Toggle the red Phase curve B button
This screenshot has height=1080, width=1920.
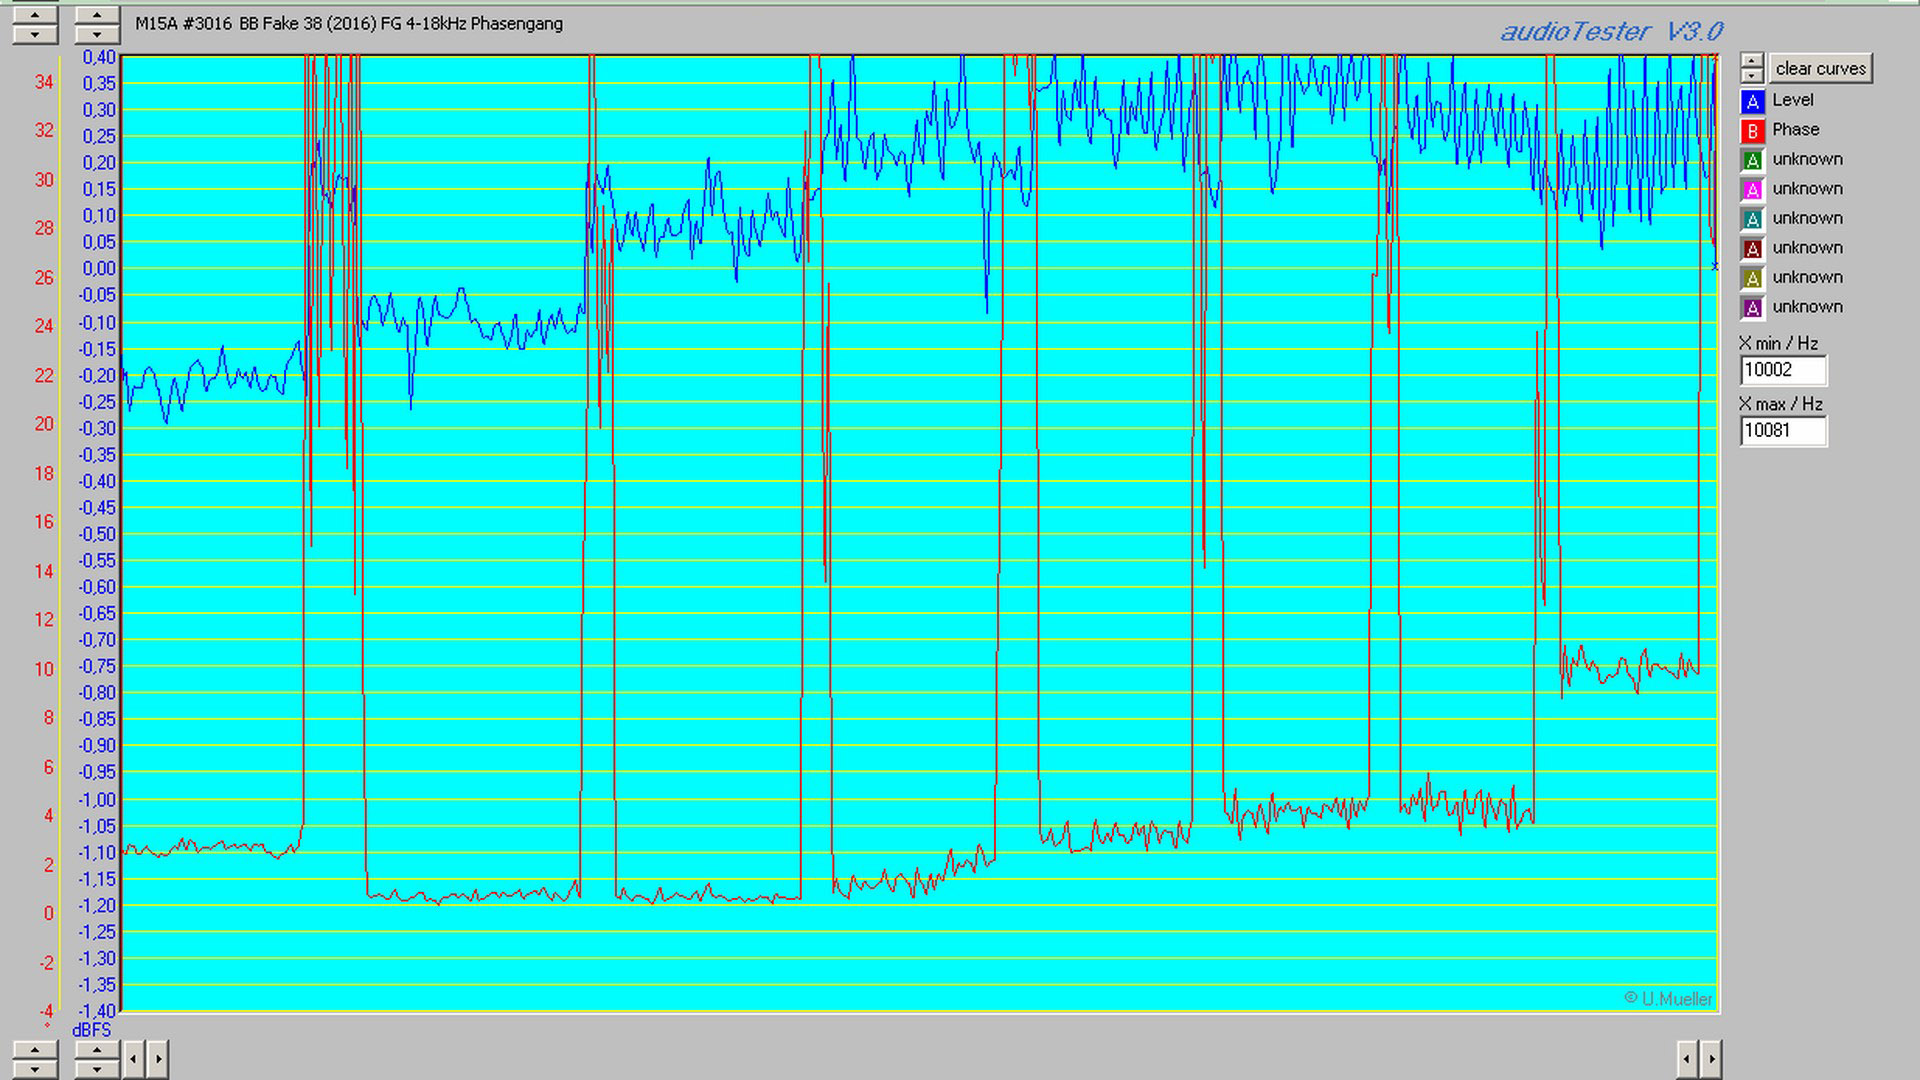coord(1752,131)
